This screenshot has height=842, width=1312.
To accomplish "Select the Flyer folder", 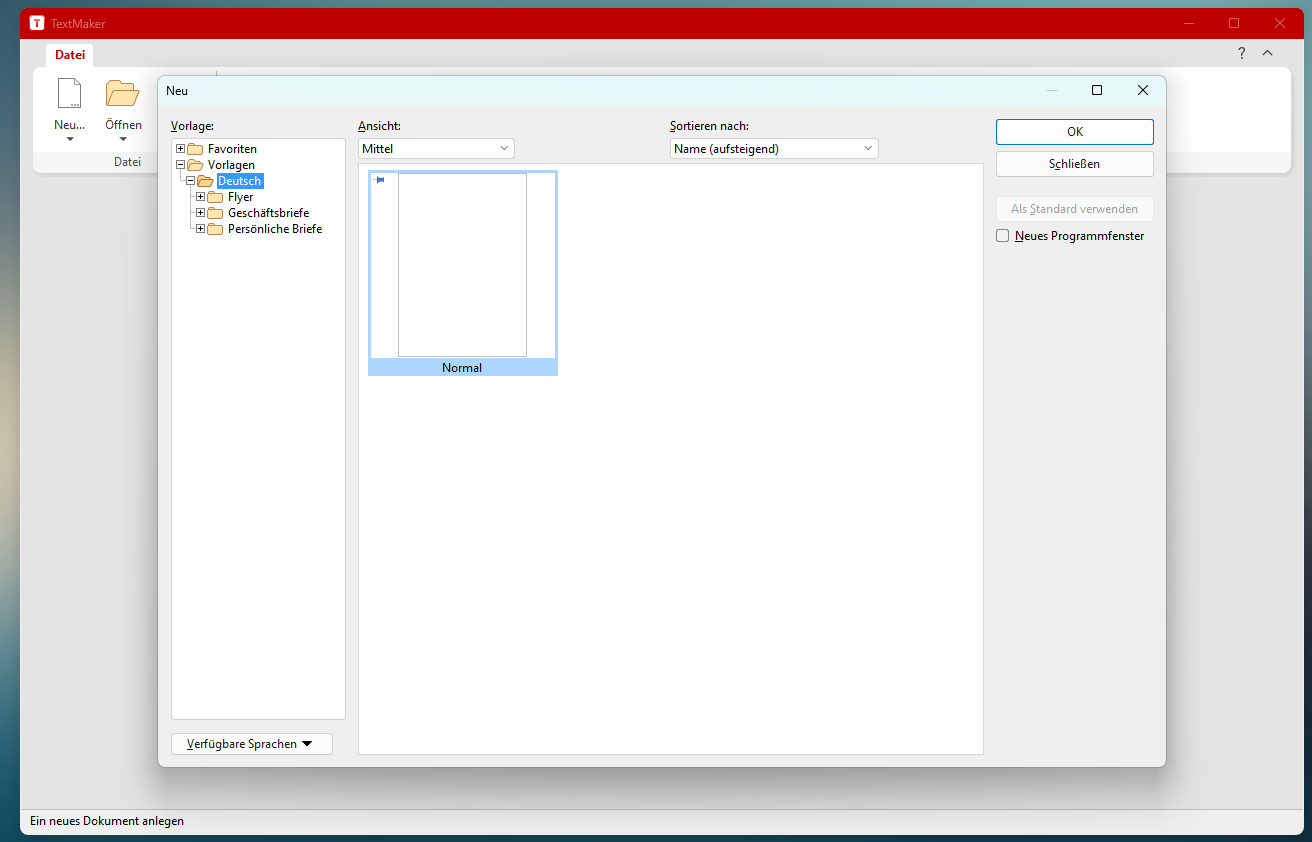I will click(x=240, y=197).
